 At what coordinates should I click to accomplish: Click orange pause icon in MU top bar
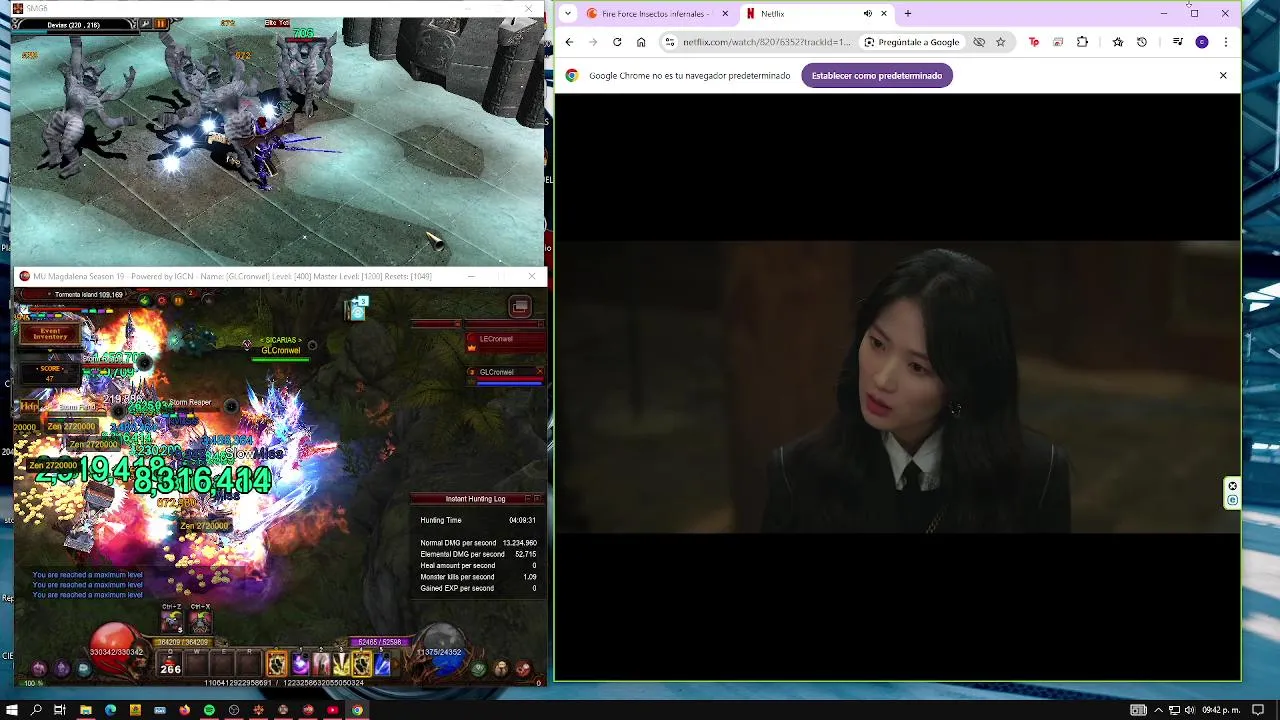[178, 300]
